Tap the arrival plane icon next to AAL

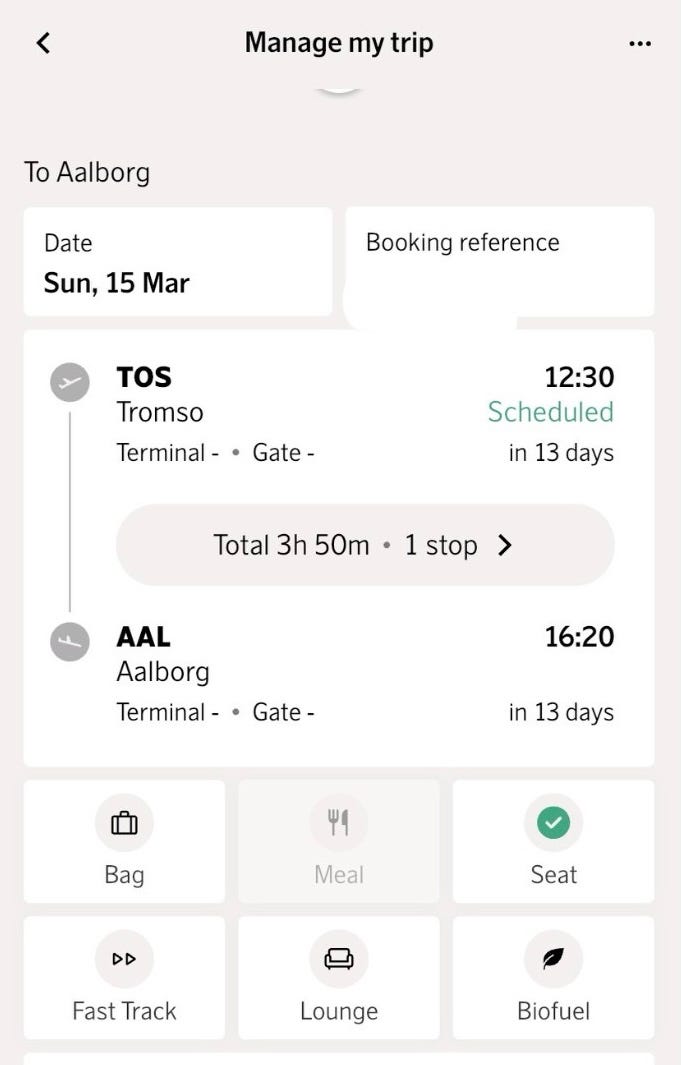click(70, 641)
